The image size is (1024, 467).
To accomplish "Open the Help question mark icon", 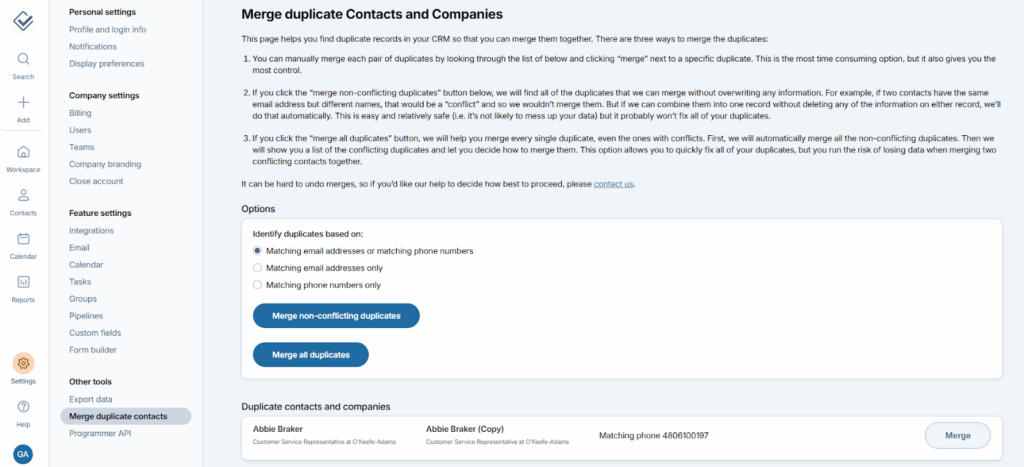I will tap(23, 407).
